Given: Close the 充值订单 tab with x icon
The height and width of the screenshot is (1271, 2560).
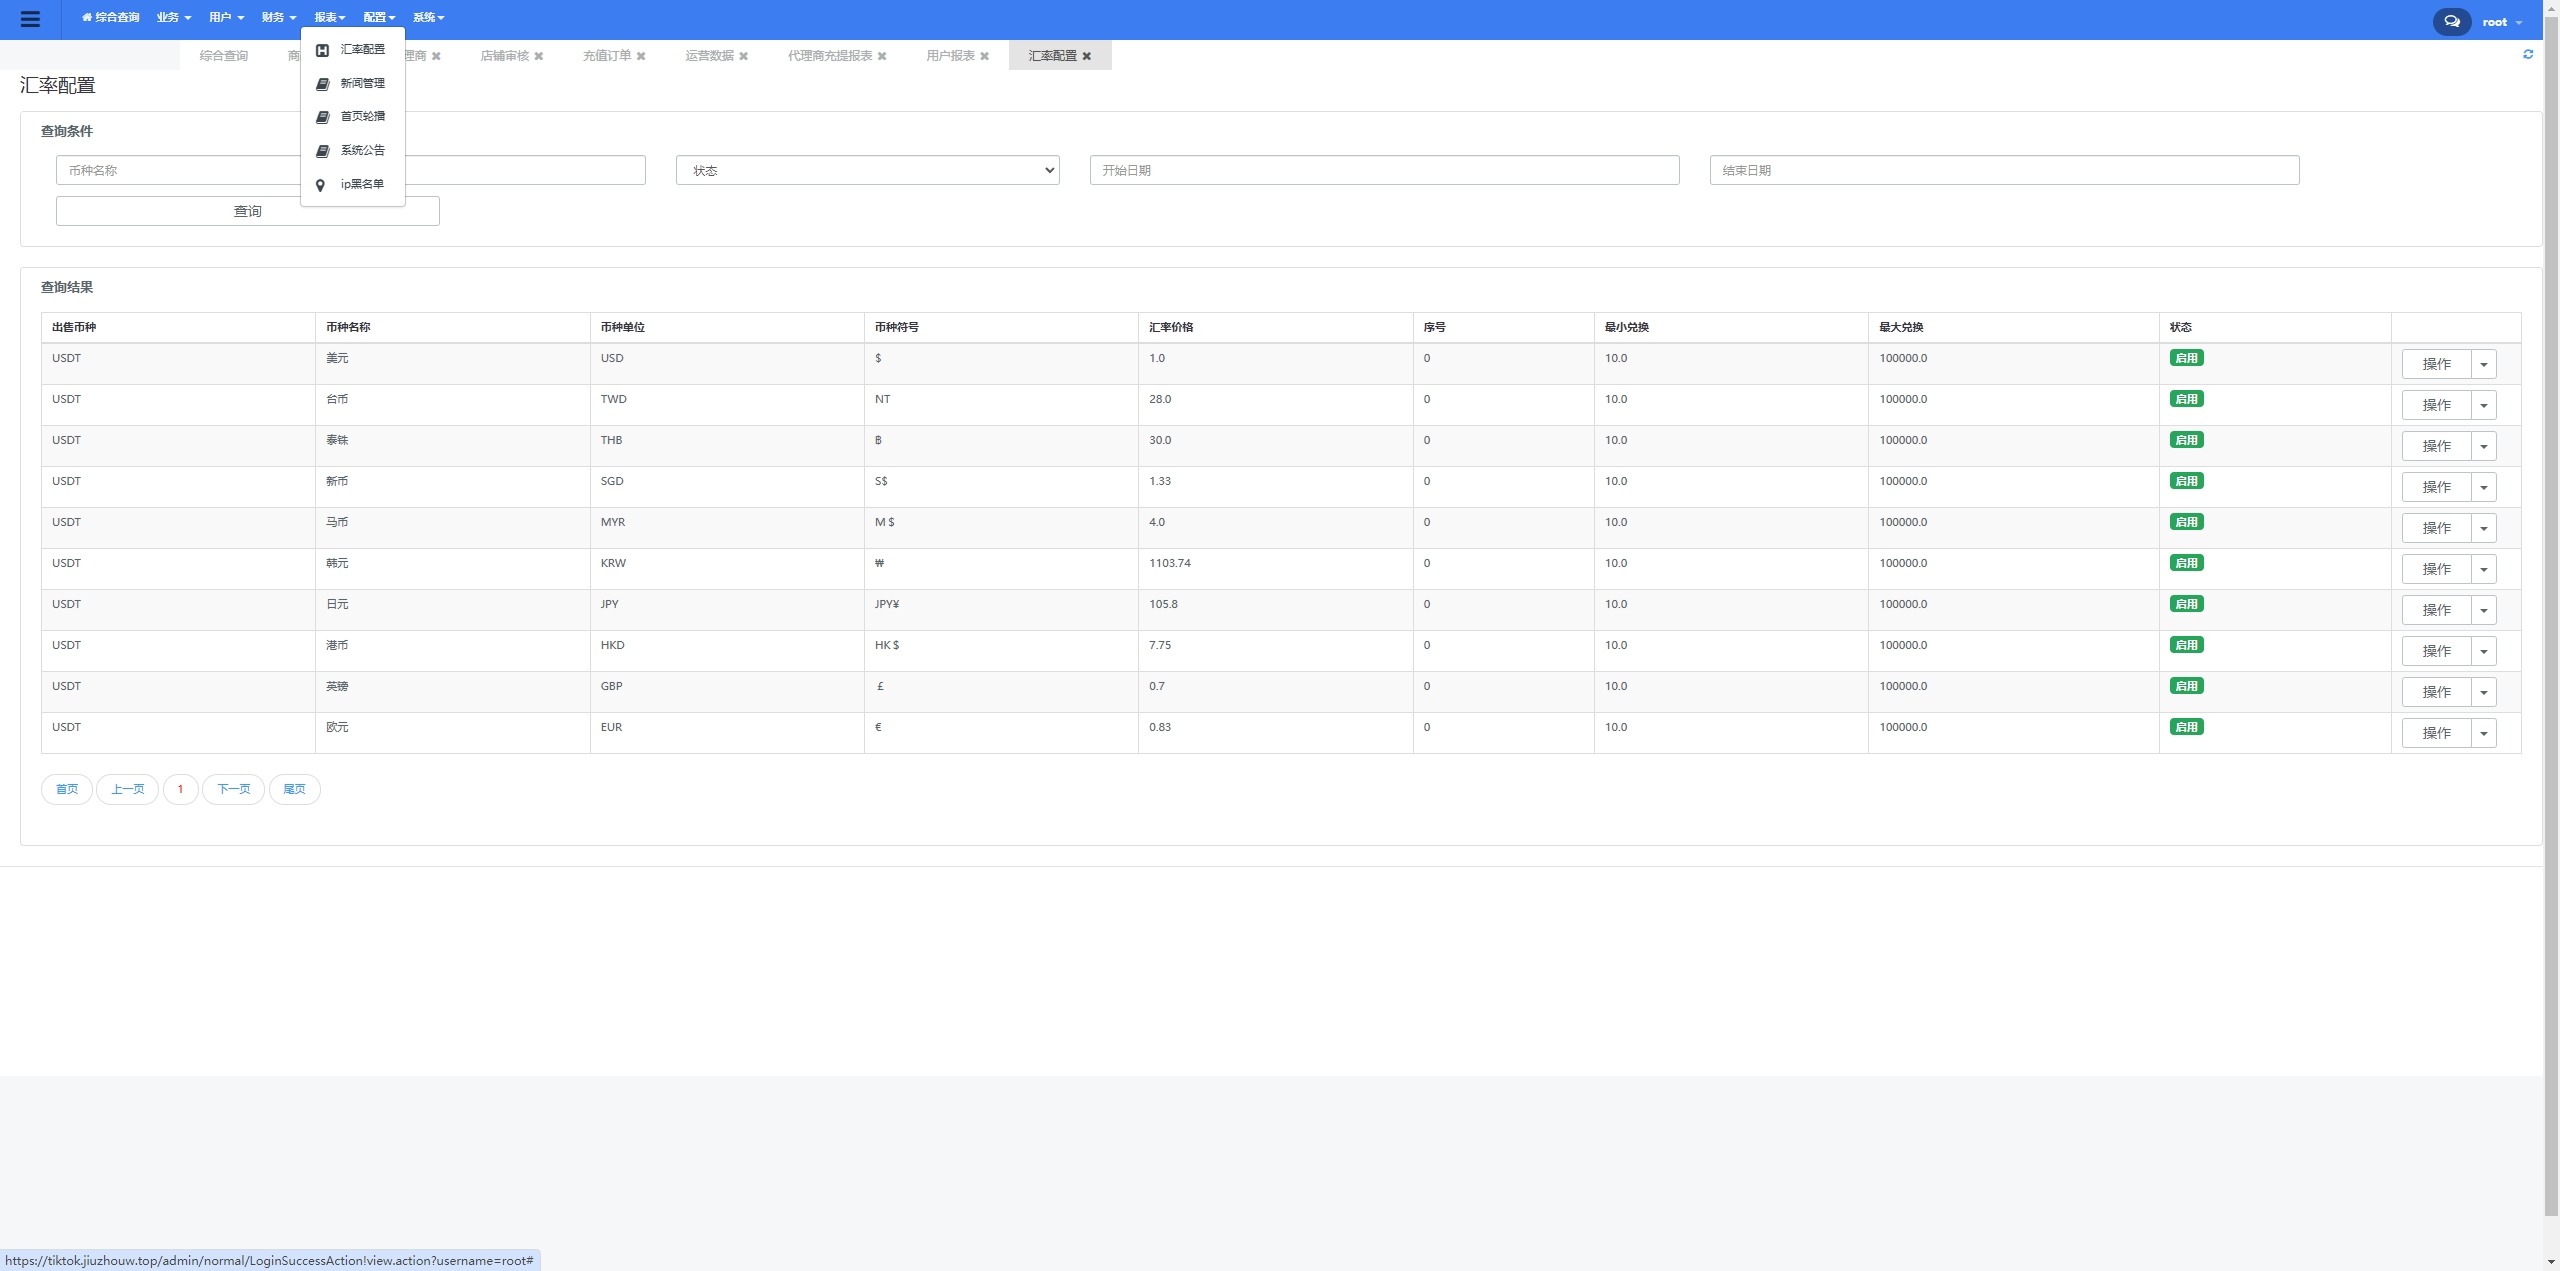Looking at the screenshot, I should (641, 56).
